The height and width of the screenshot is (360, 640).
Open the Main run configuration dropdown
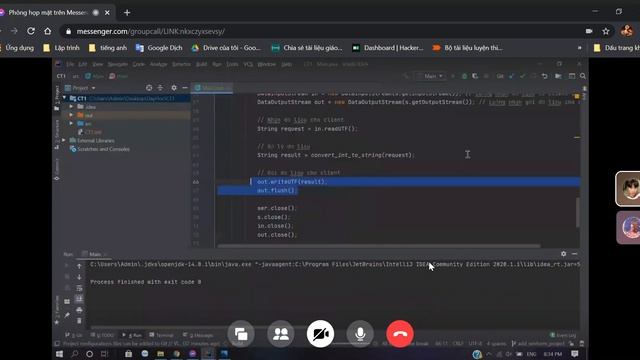click(x=429, y=76)
